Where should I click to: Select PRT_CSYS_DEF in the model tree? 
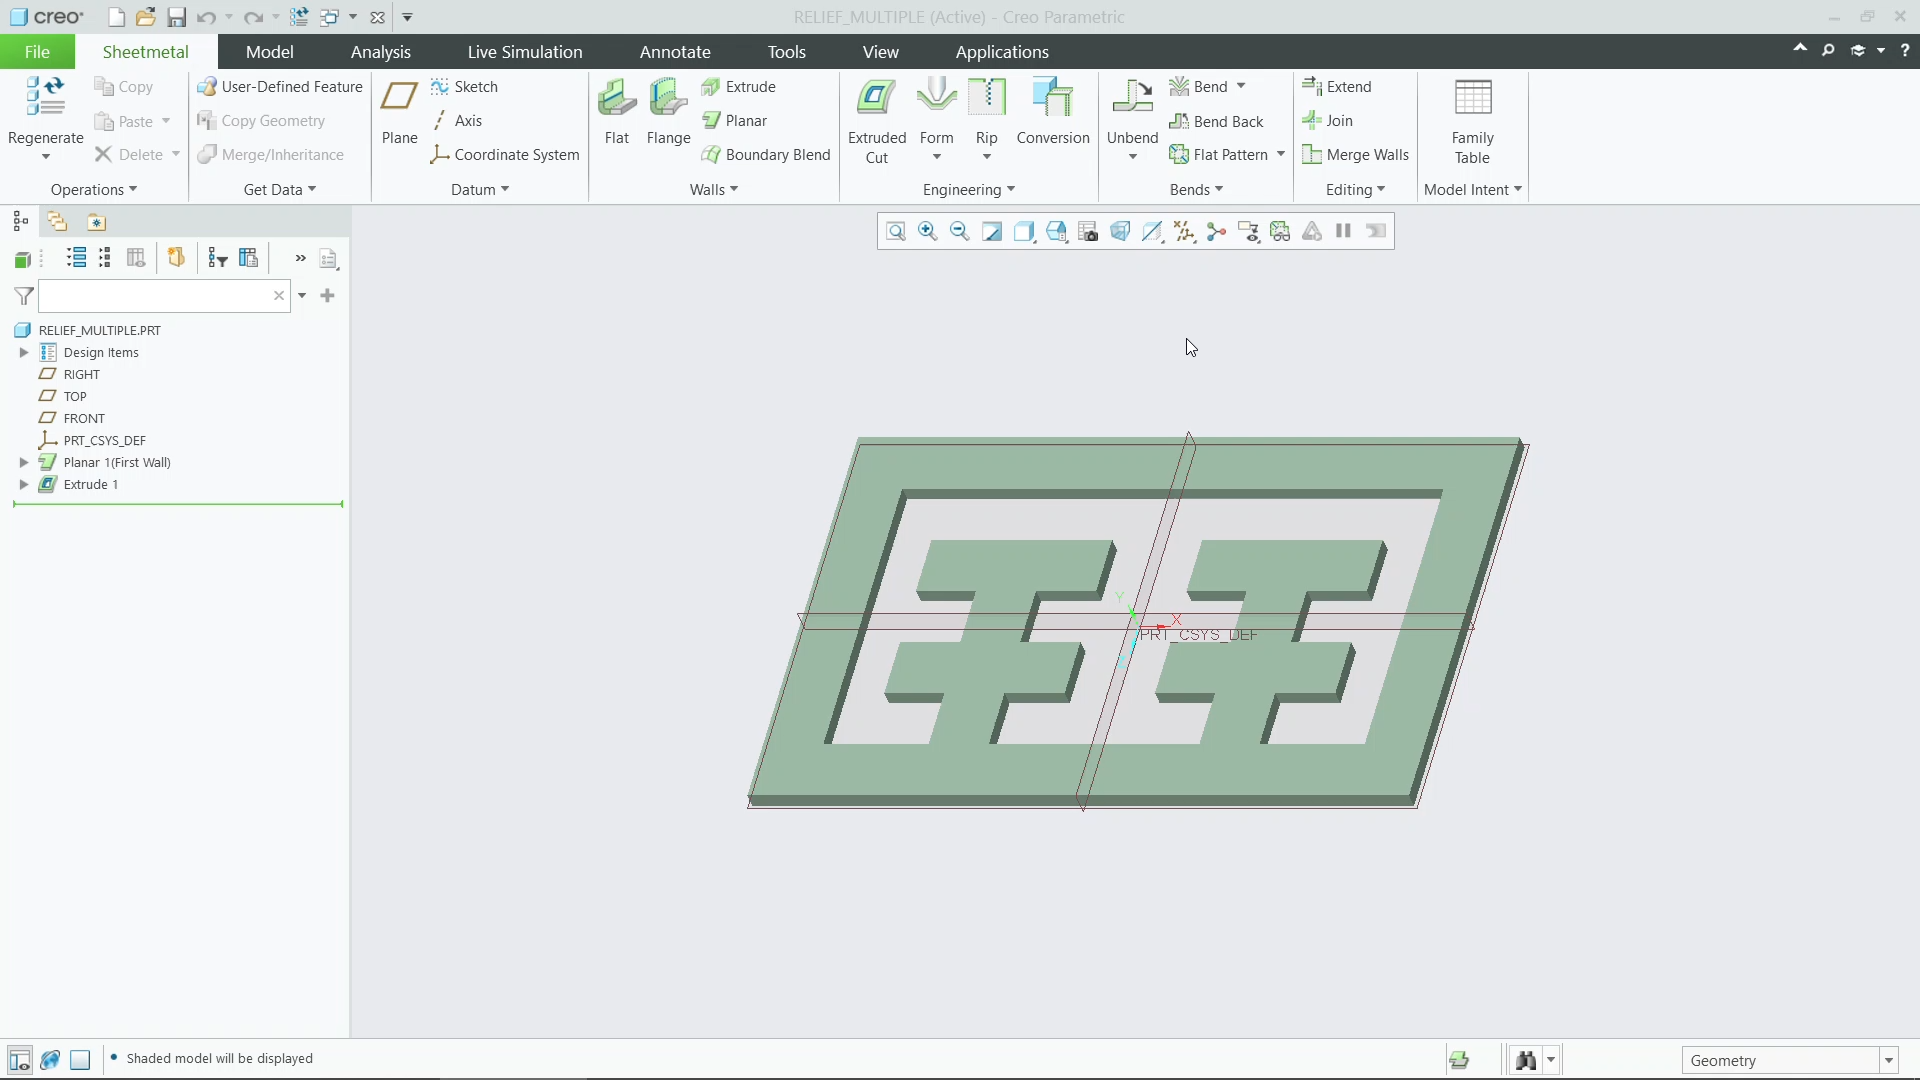pos(104,441)
